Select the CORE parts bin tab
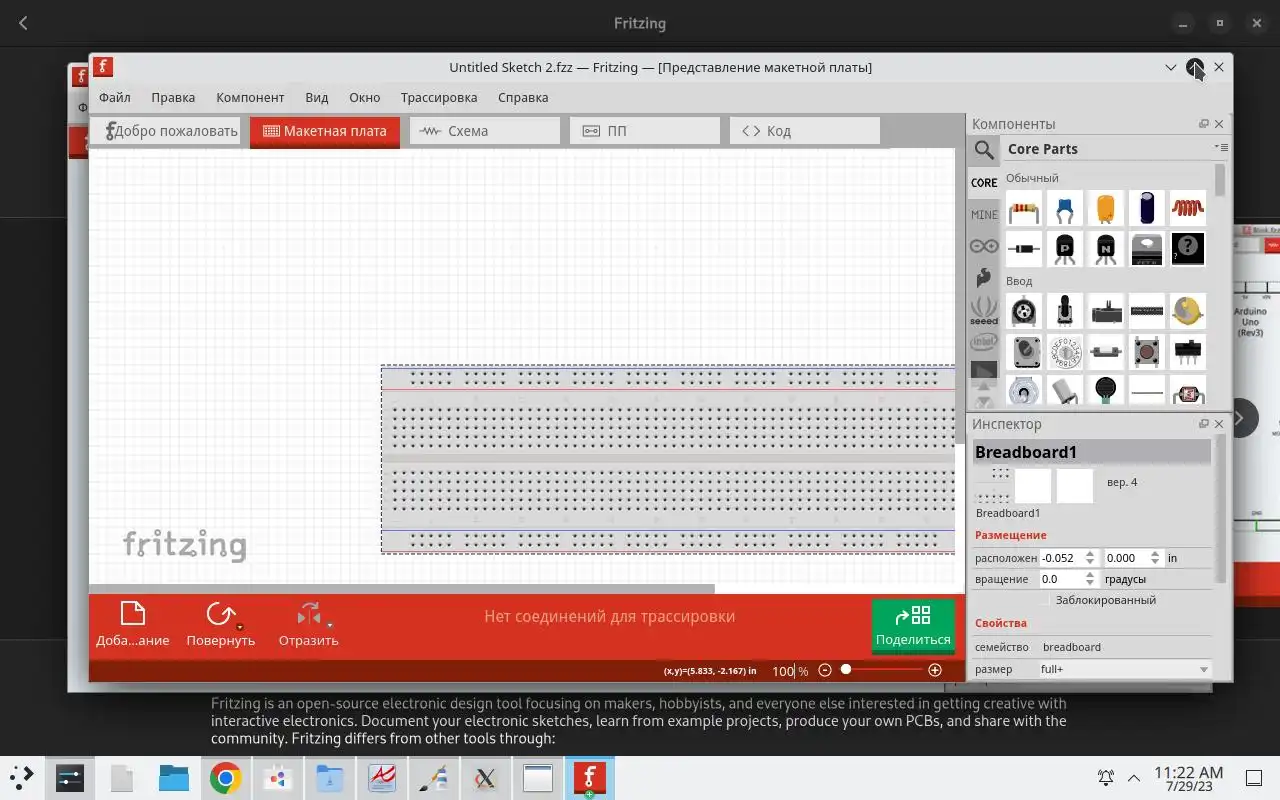Image resolution: width=1280 pixels, height=800 pixels. [984, 183]
